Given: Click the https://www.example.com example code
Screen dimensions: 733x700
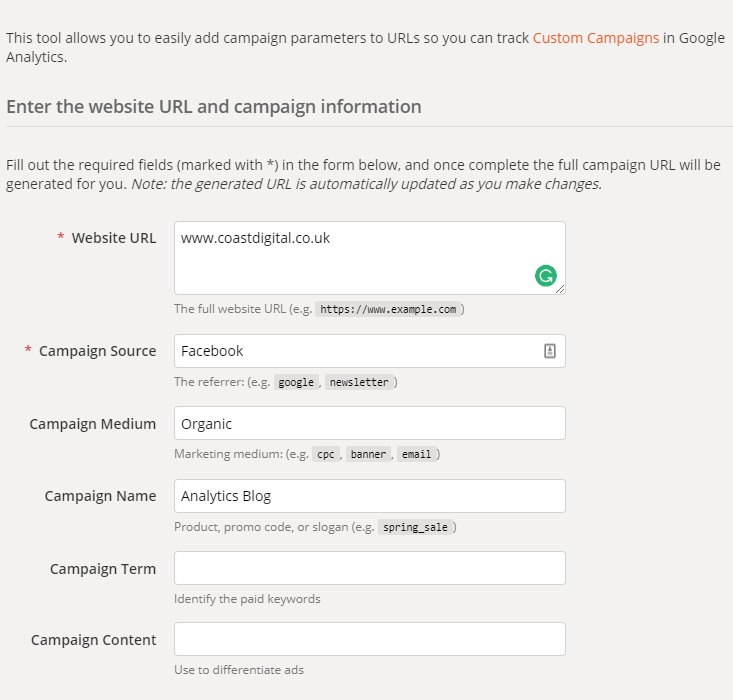Looking at the screenshot, I should pyautogui.click(x=388, y=309).
